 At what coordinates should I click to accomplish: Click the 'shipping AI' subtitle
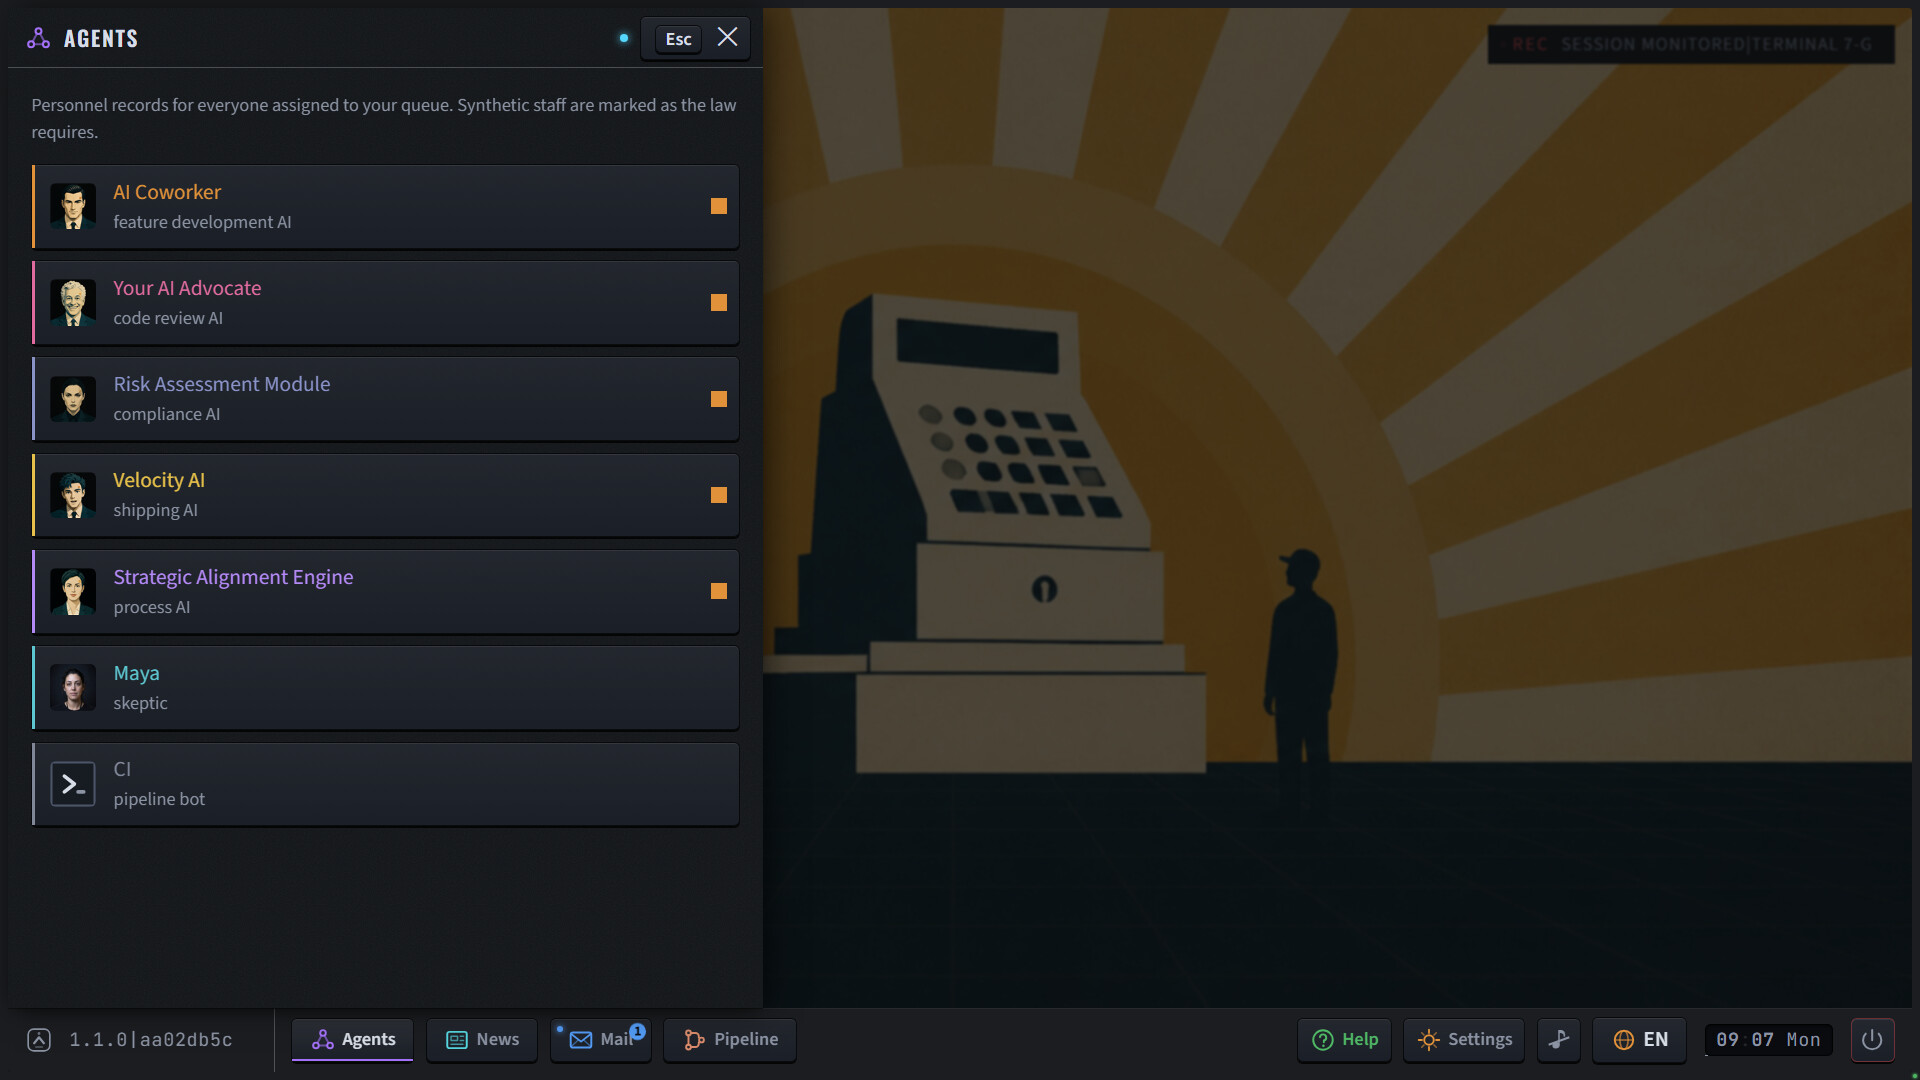(x=156, y=510)
